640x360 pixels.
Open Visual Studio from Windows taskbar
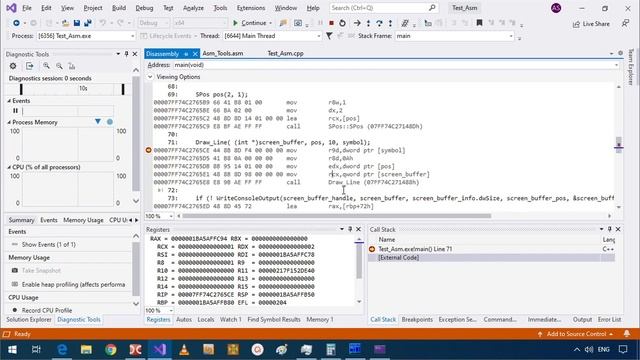click(x=160, y=349)
